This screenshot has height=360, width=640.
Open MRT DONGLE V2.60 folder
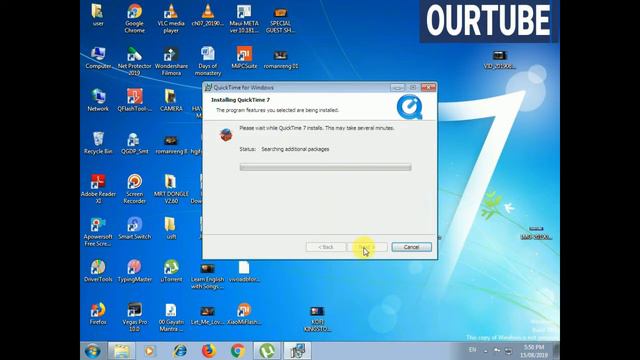click(171, 189)
